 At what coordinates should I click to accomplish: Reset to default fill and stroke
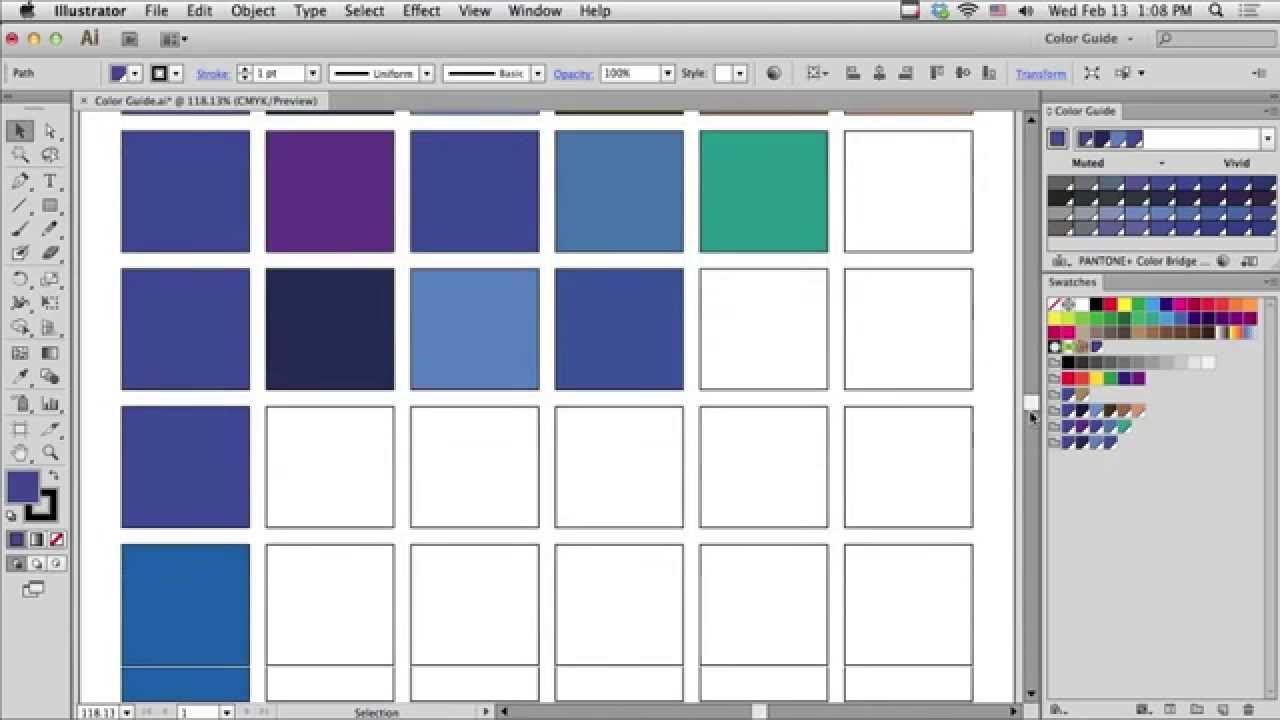pos(12,516)
